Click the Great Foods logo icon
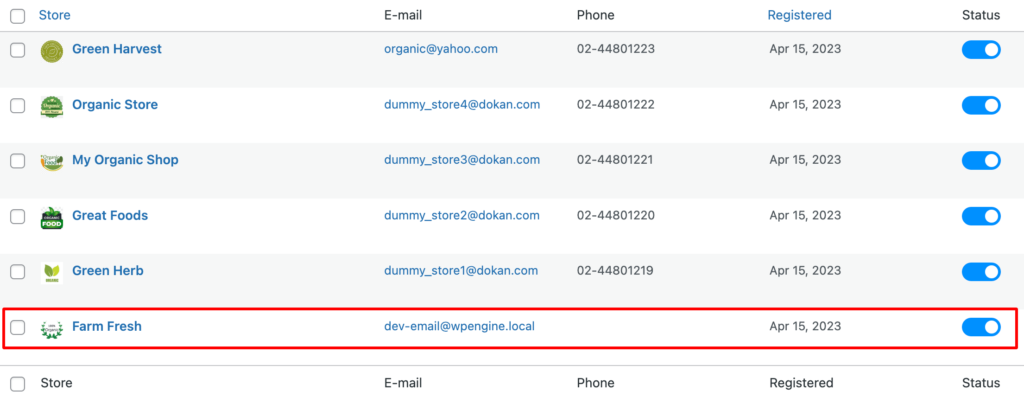 coord(52,217)
